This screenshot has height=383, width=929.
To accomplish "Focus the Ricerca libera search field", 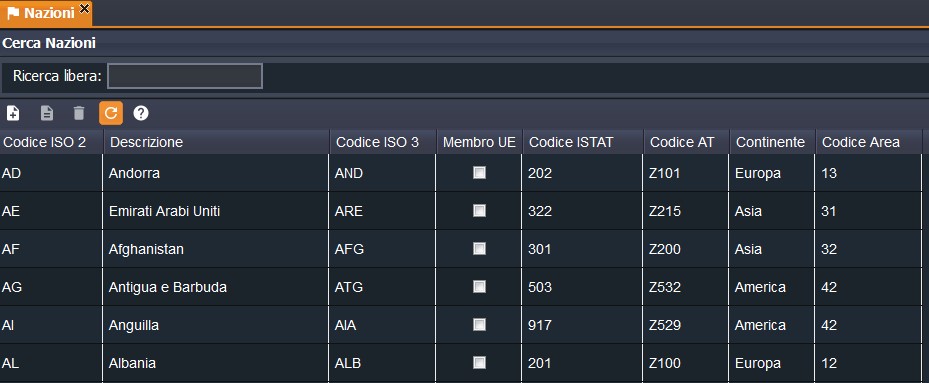I will click(x=185, y=76).
